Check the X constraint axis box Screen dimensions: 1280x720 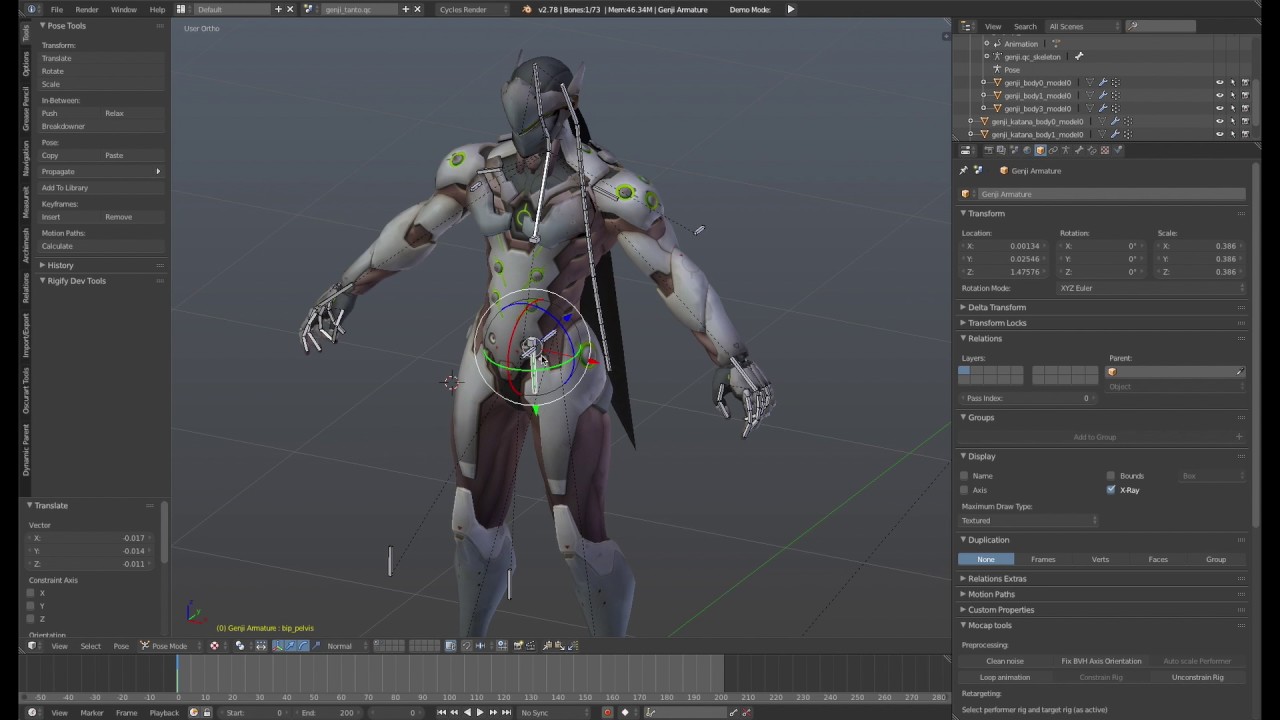tap(31, 593)
